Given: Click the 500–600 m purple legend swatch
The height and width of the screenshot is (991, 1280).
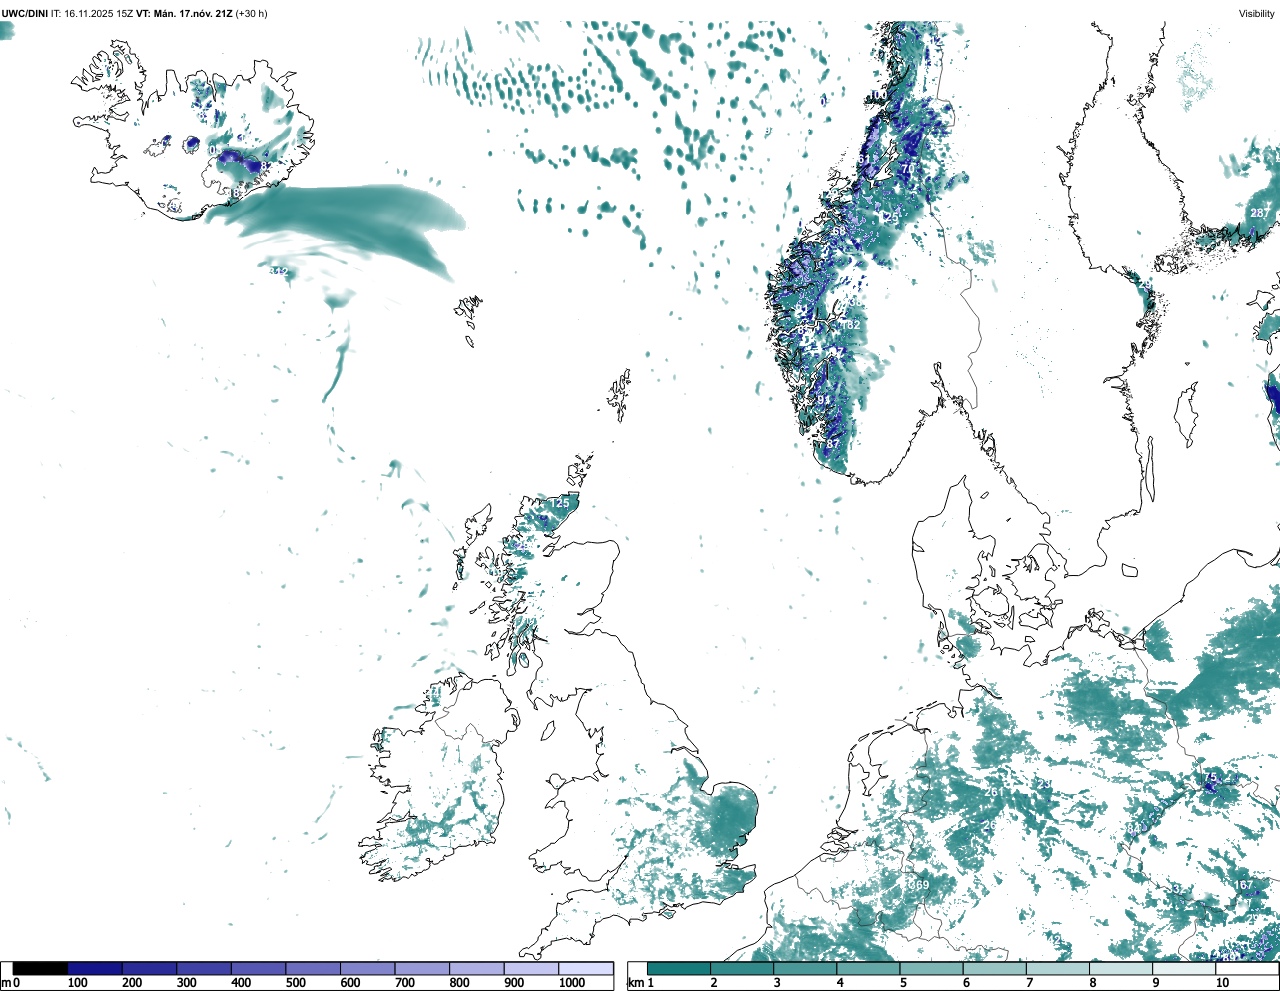Looking at the screenshot, I should pos(313,969).
